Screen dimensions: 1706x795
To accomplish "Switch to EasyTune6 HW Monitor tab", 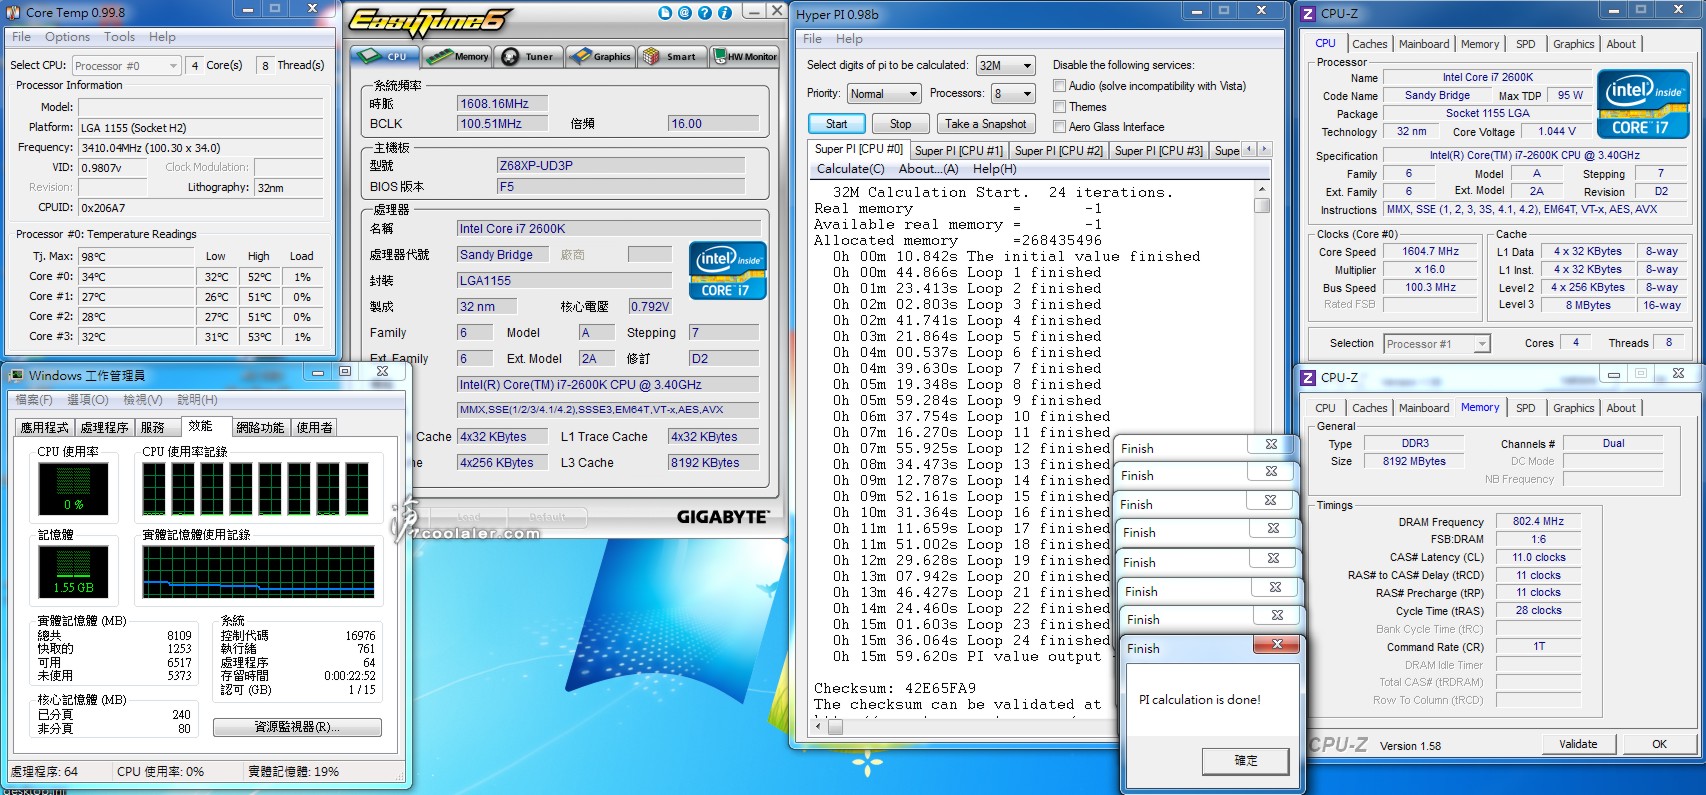I will click(x=744, y=56).
